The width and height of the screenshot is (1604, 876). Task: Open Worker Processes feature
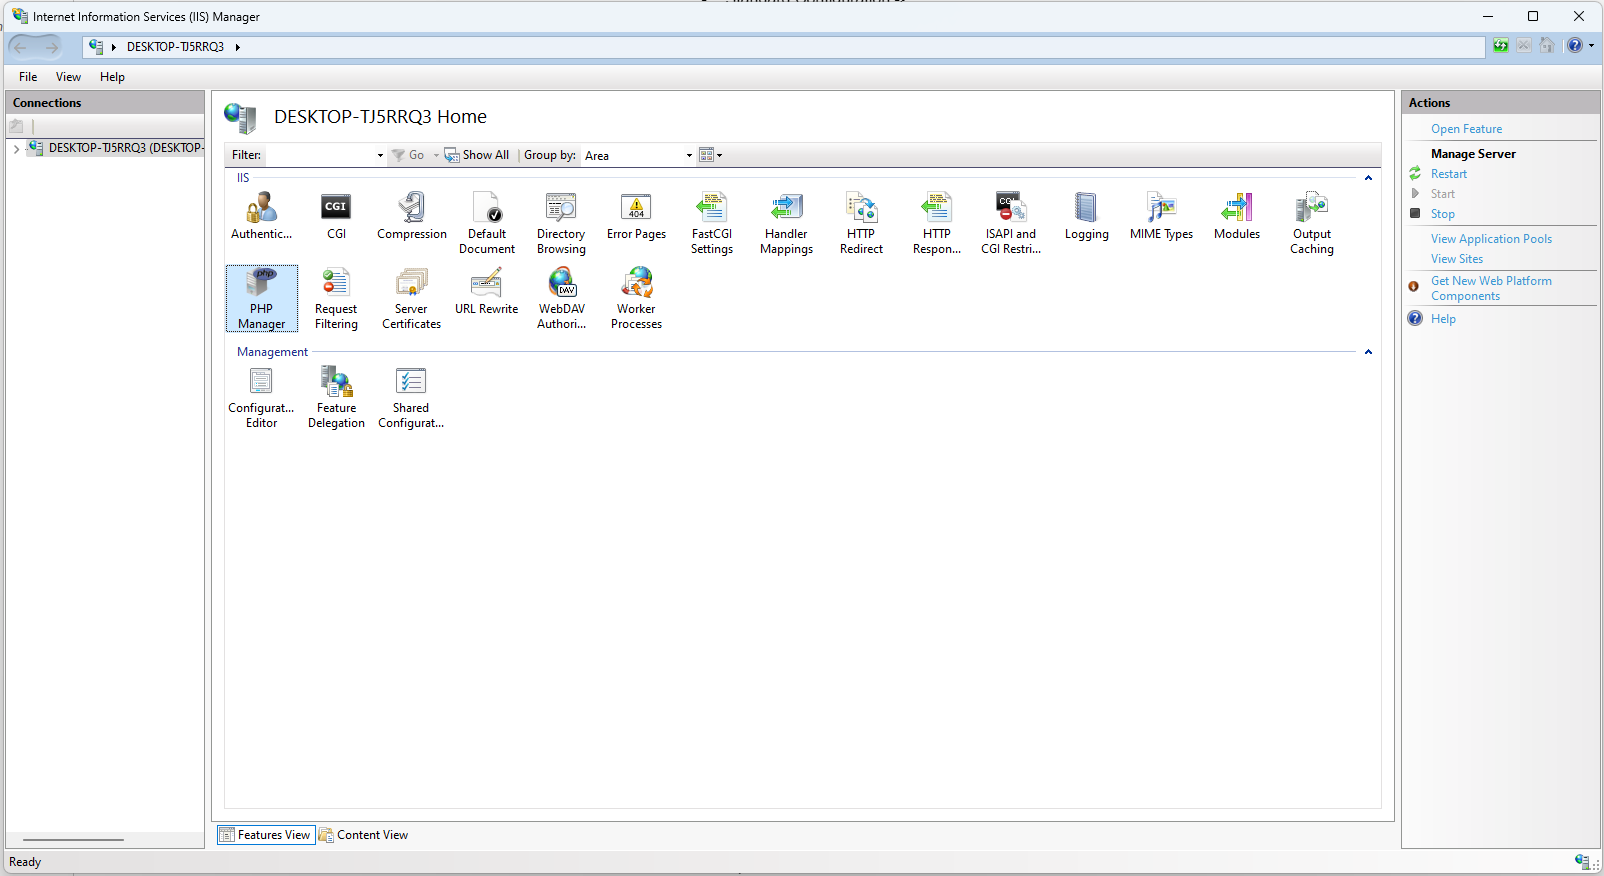tap(636, 298)
